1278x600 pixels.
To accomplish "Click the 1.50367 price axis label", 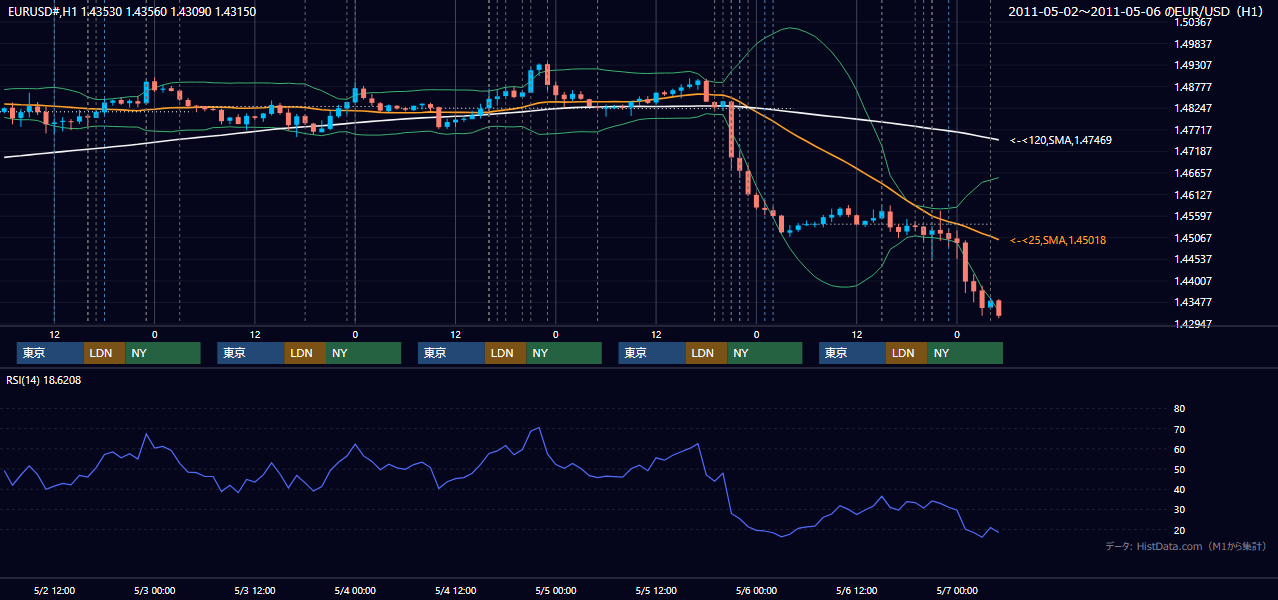I will click(x=1193, y=22).
